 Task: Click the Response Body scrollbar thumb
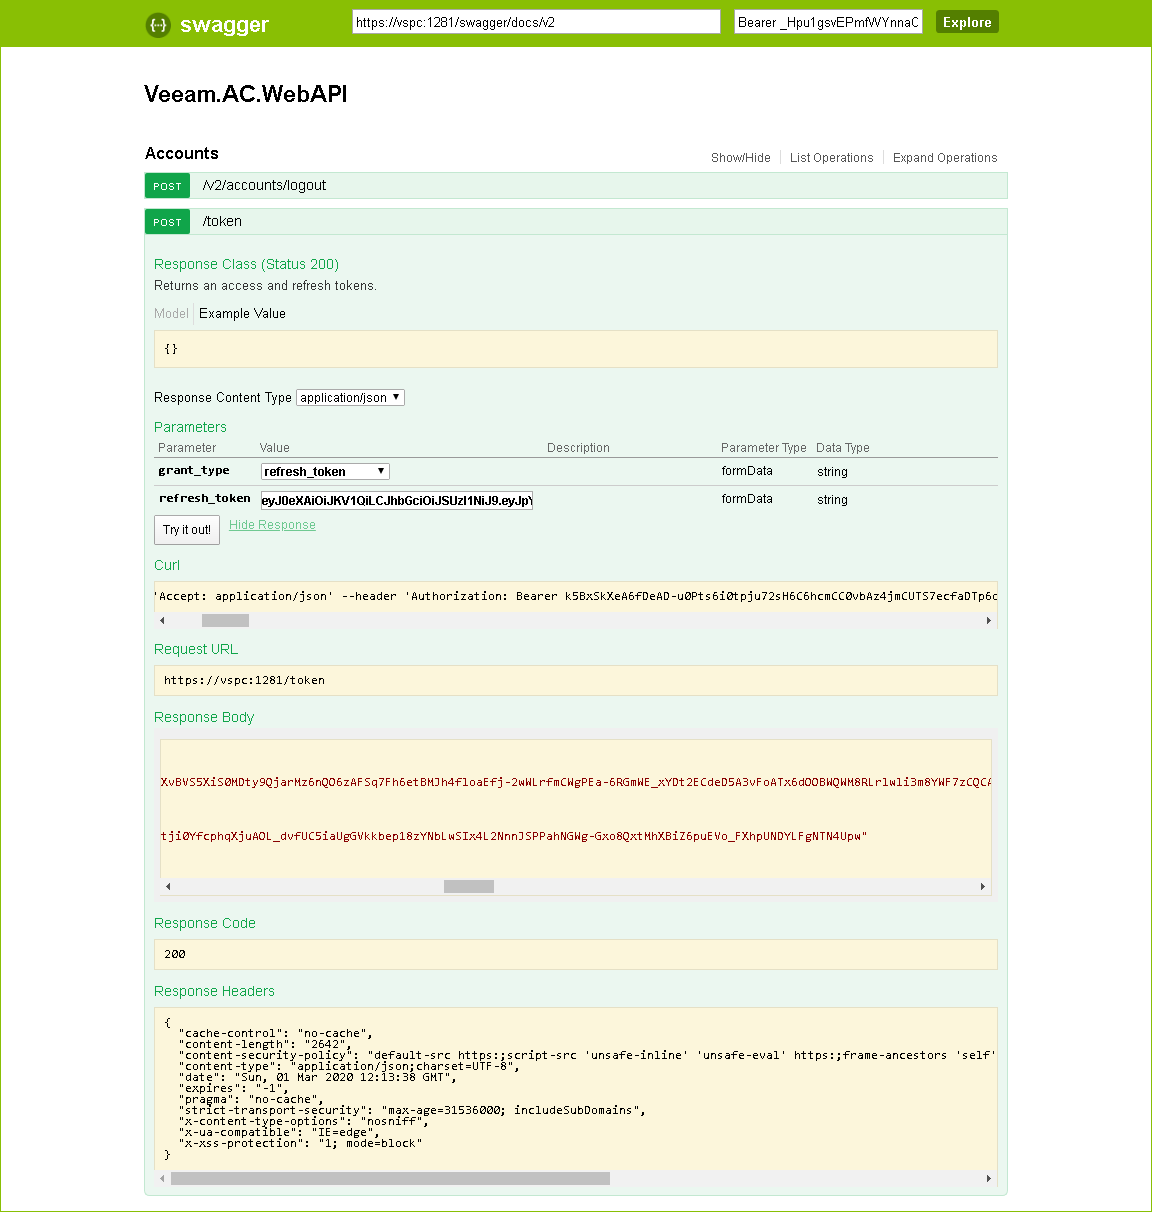pyautogui.click(x=469, y=886)
